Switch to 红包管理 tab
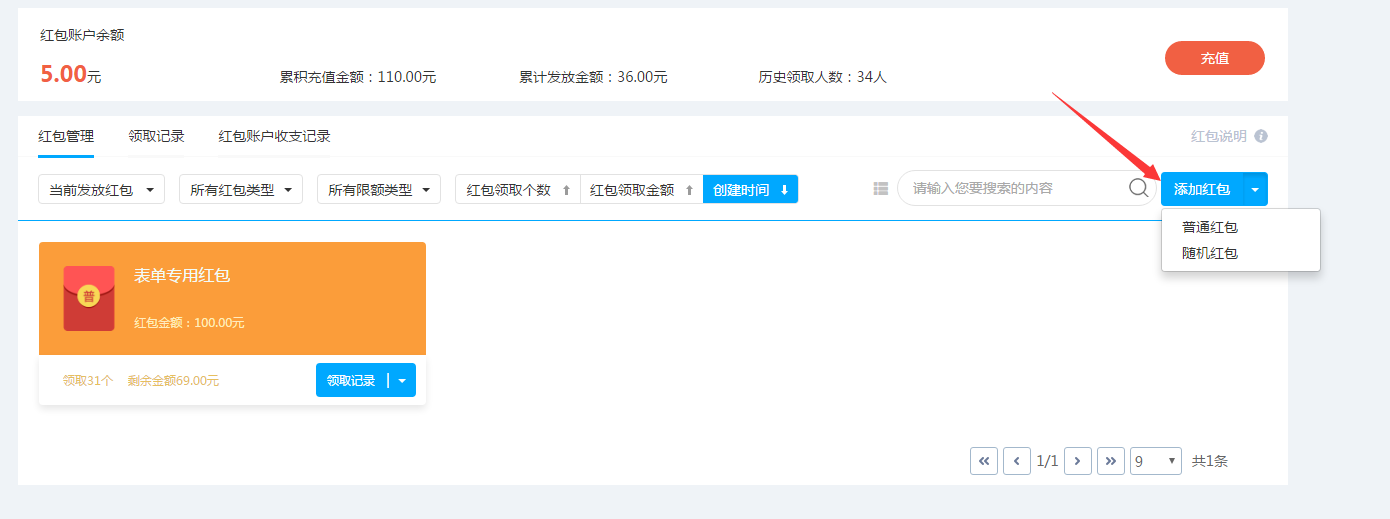 click(66, 136)
